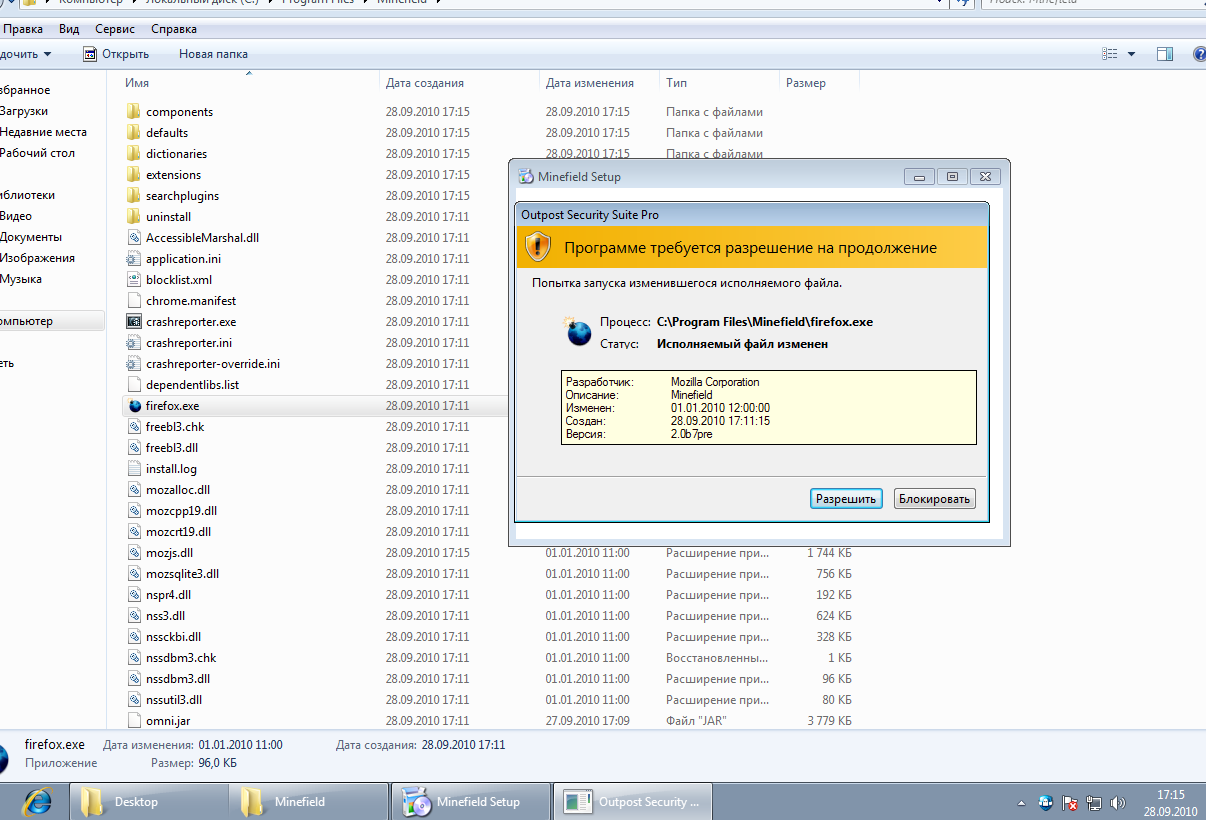This screenshot has height=820, width=1206.
Task: Select the dependentlibs.list file name
Action: [192, 385]
